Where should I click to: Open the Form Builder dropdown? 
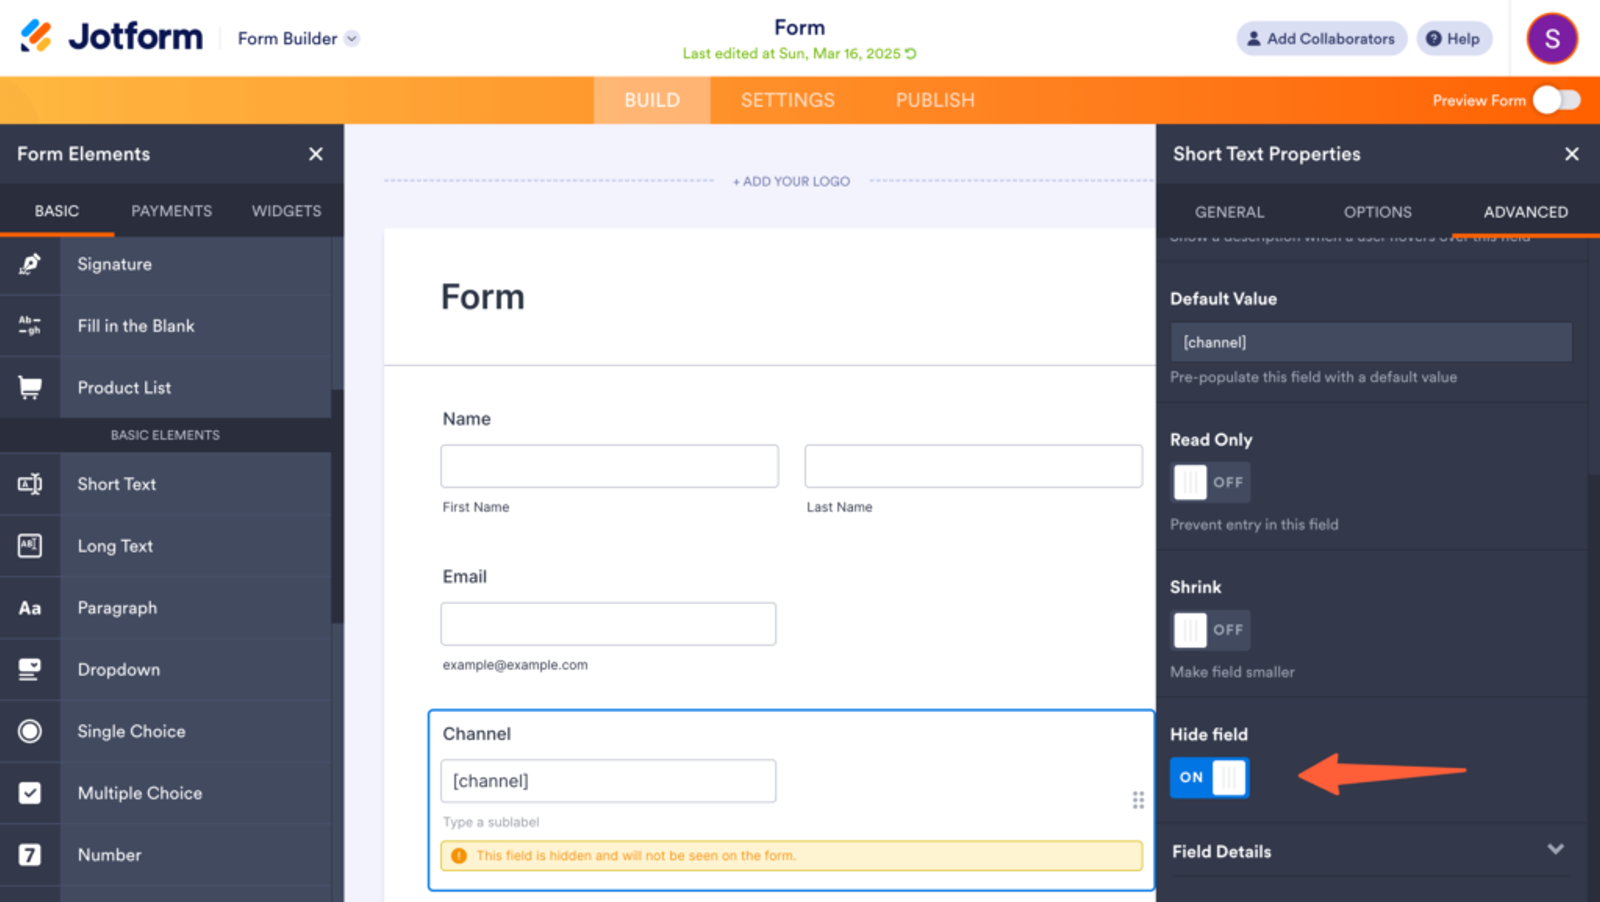(x=298, y=38)
